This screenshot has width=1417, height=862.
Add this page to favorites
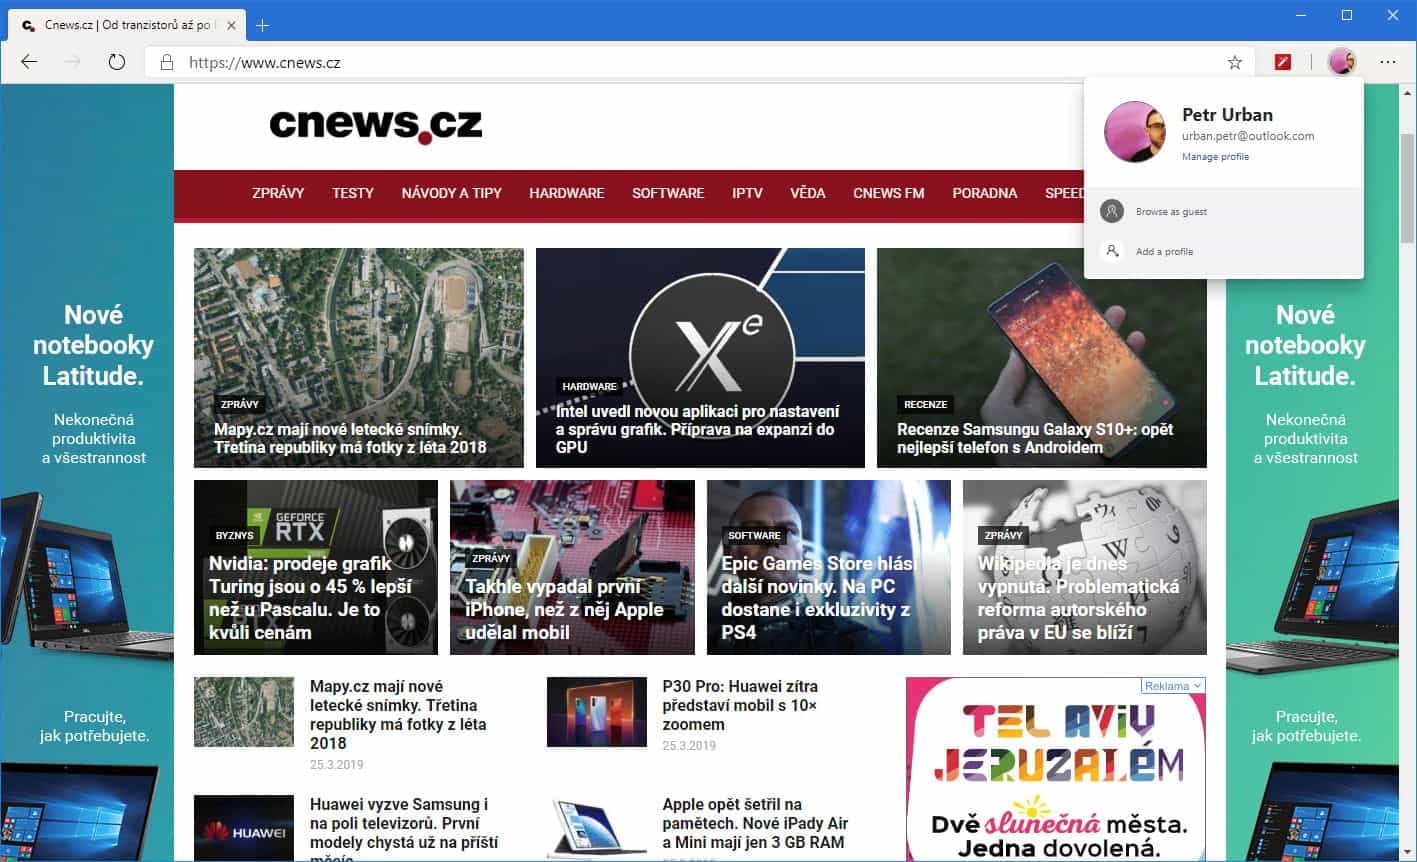[x=1235, y=63]
